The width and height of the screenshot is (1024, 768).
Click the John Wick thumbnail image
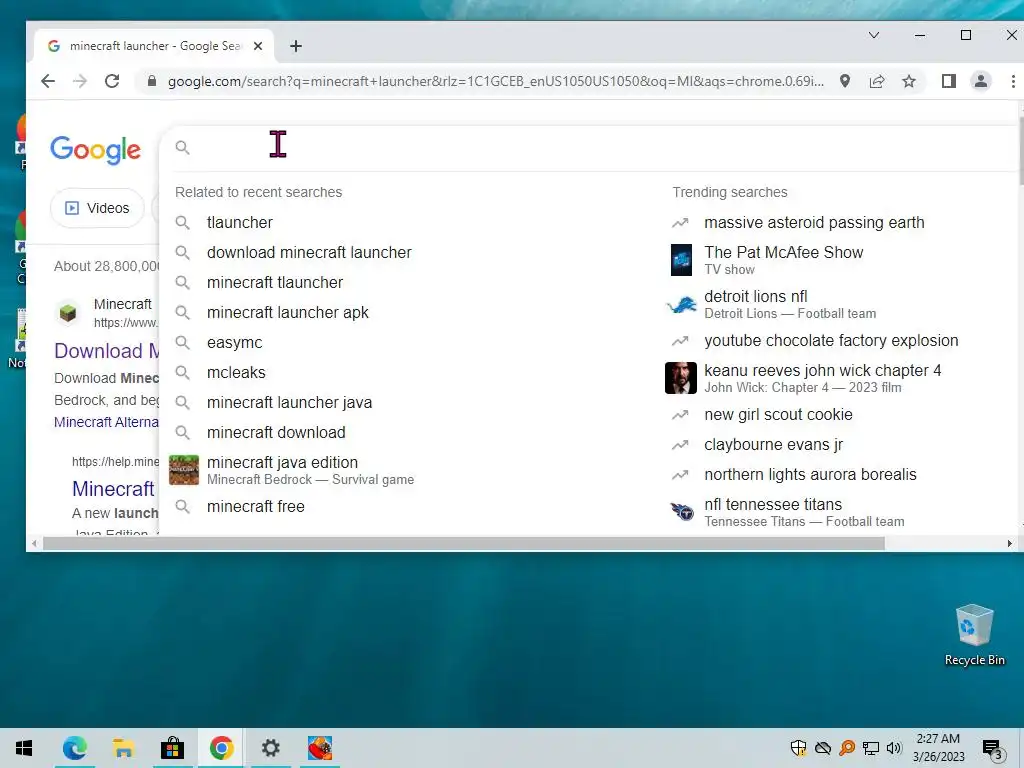(680, 378)
